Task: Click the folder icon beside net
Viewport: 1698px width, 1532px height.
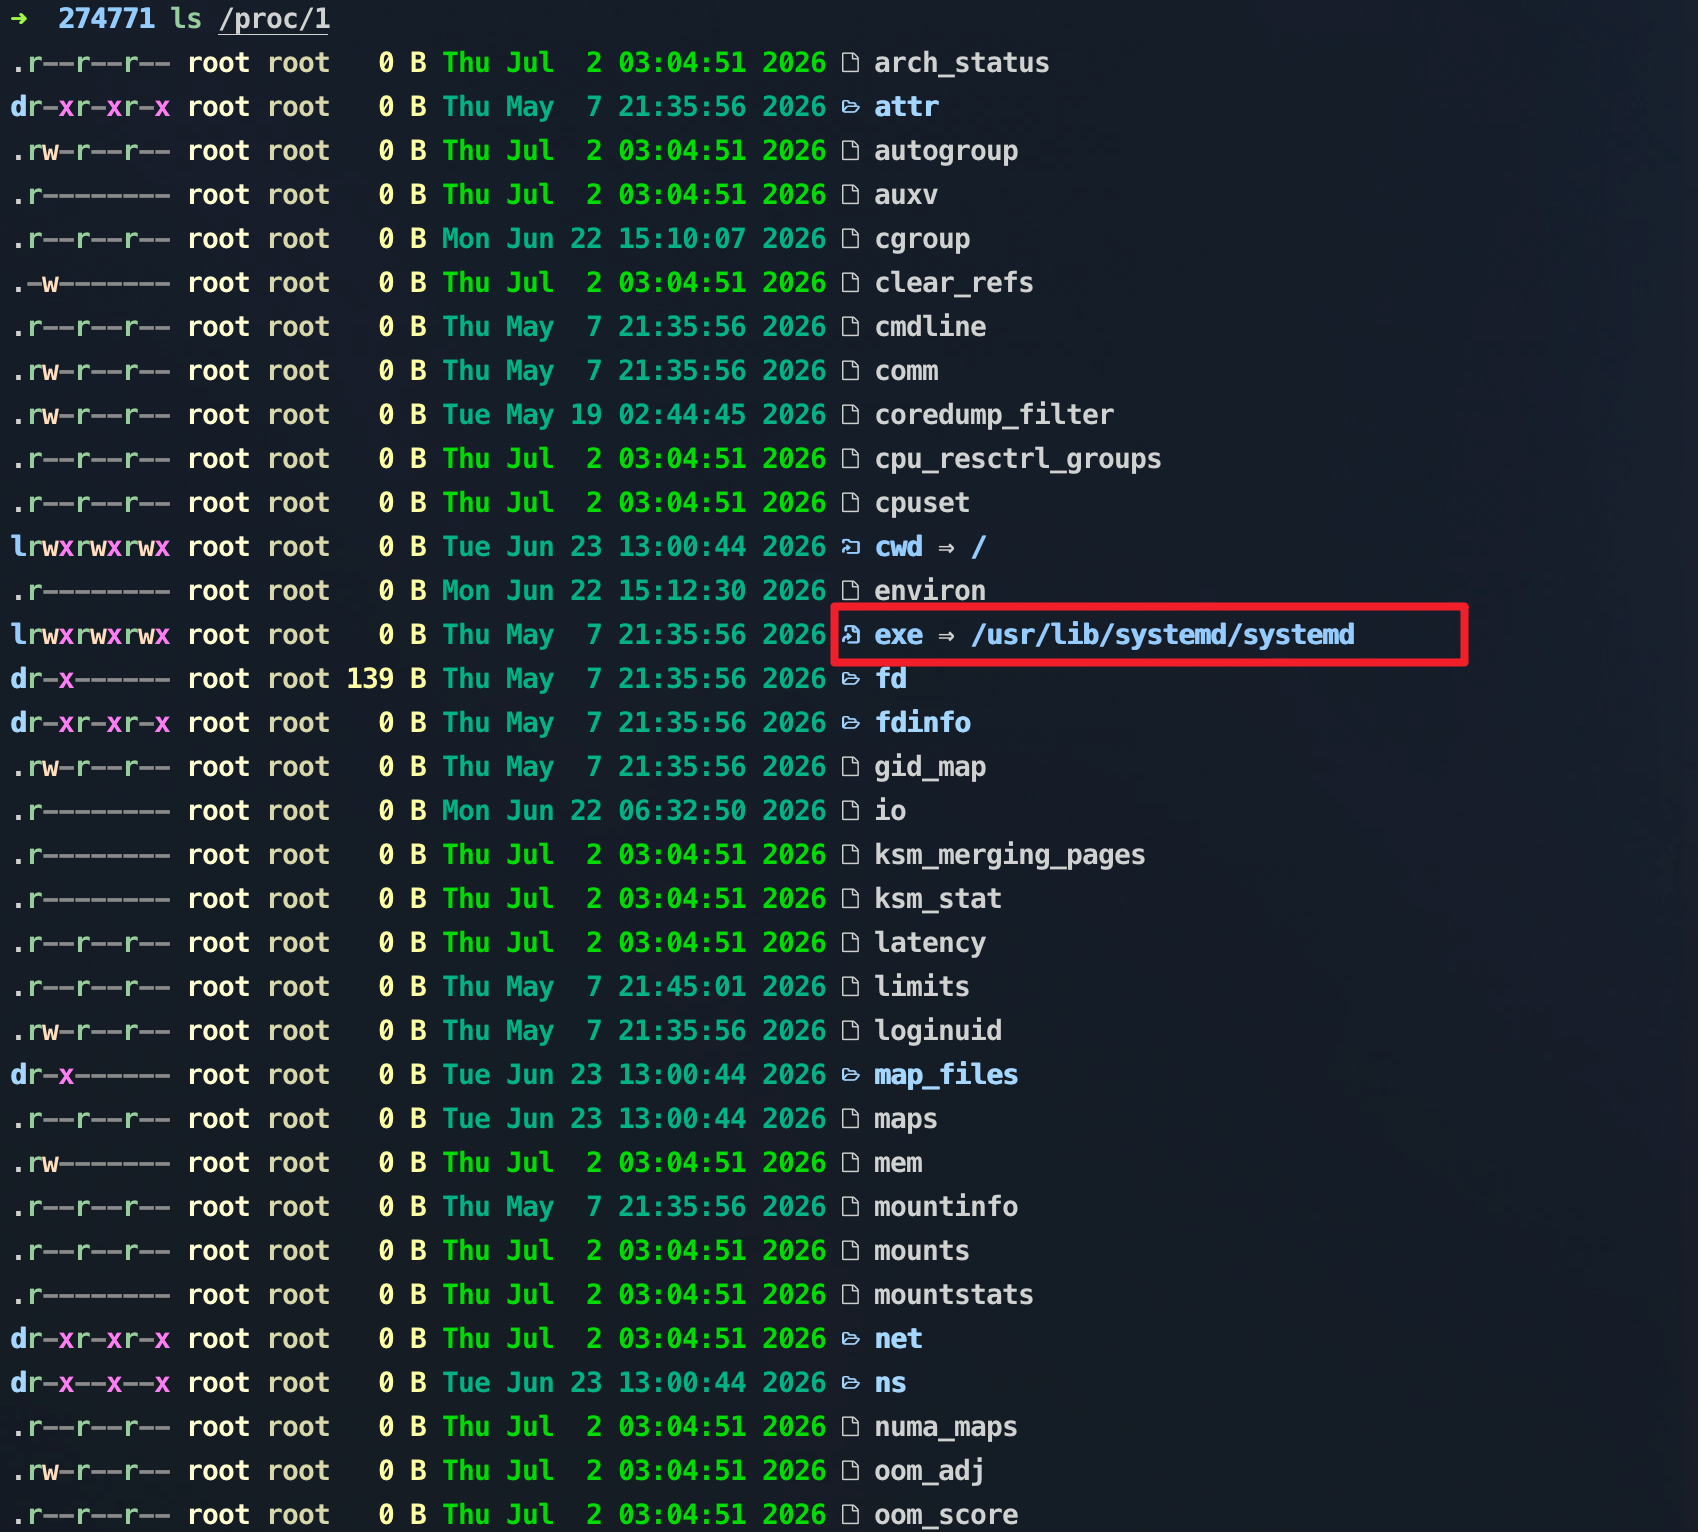Action: [850, 1339]
